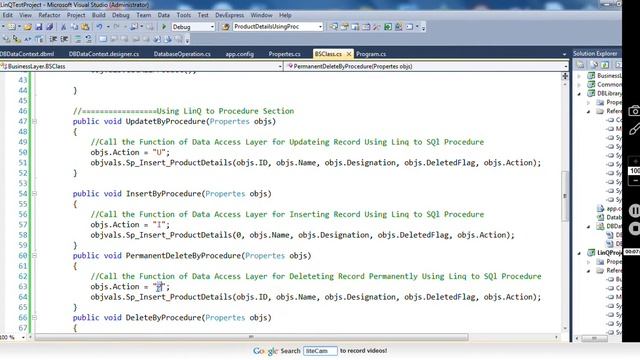640x360 pixels.
Task: Switch to the Program.cs tab
Action: (x=371, y=54)
